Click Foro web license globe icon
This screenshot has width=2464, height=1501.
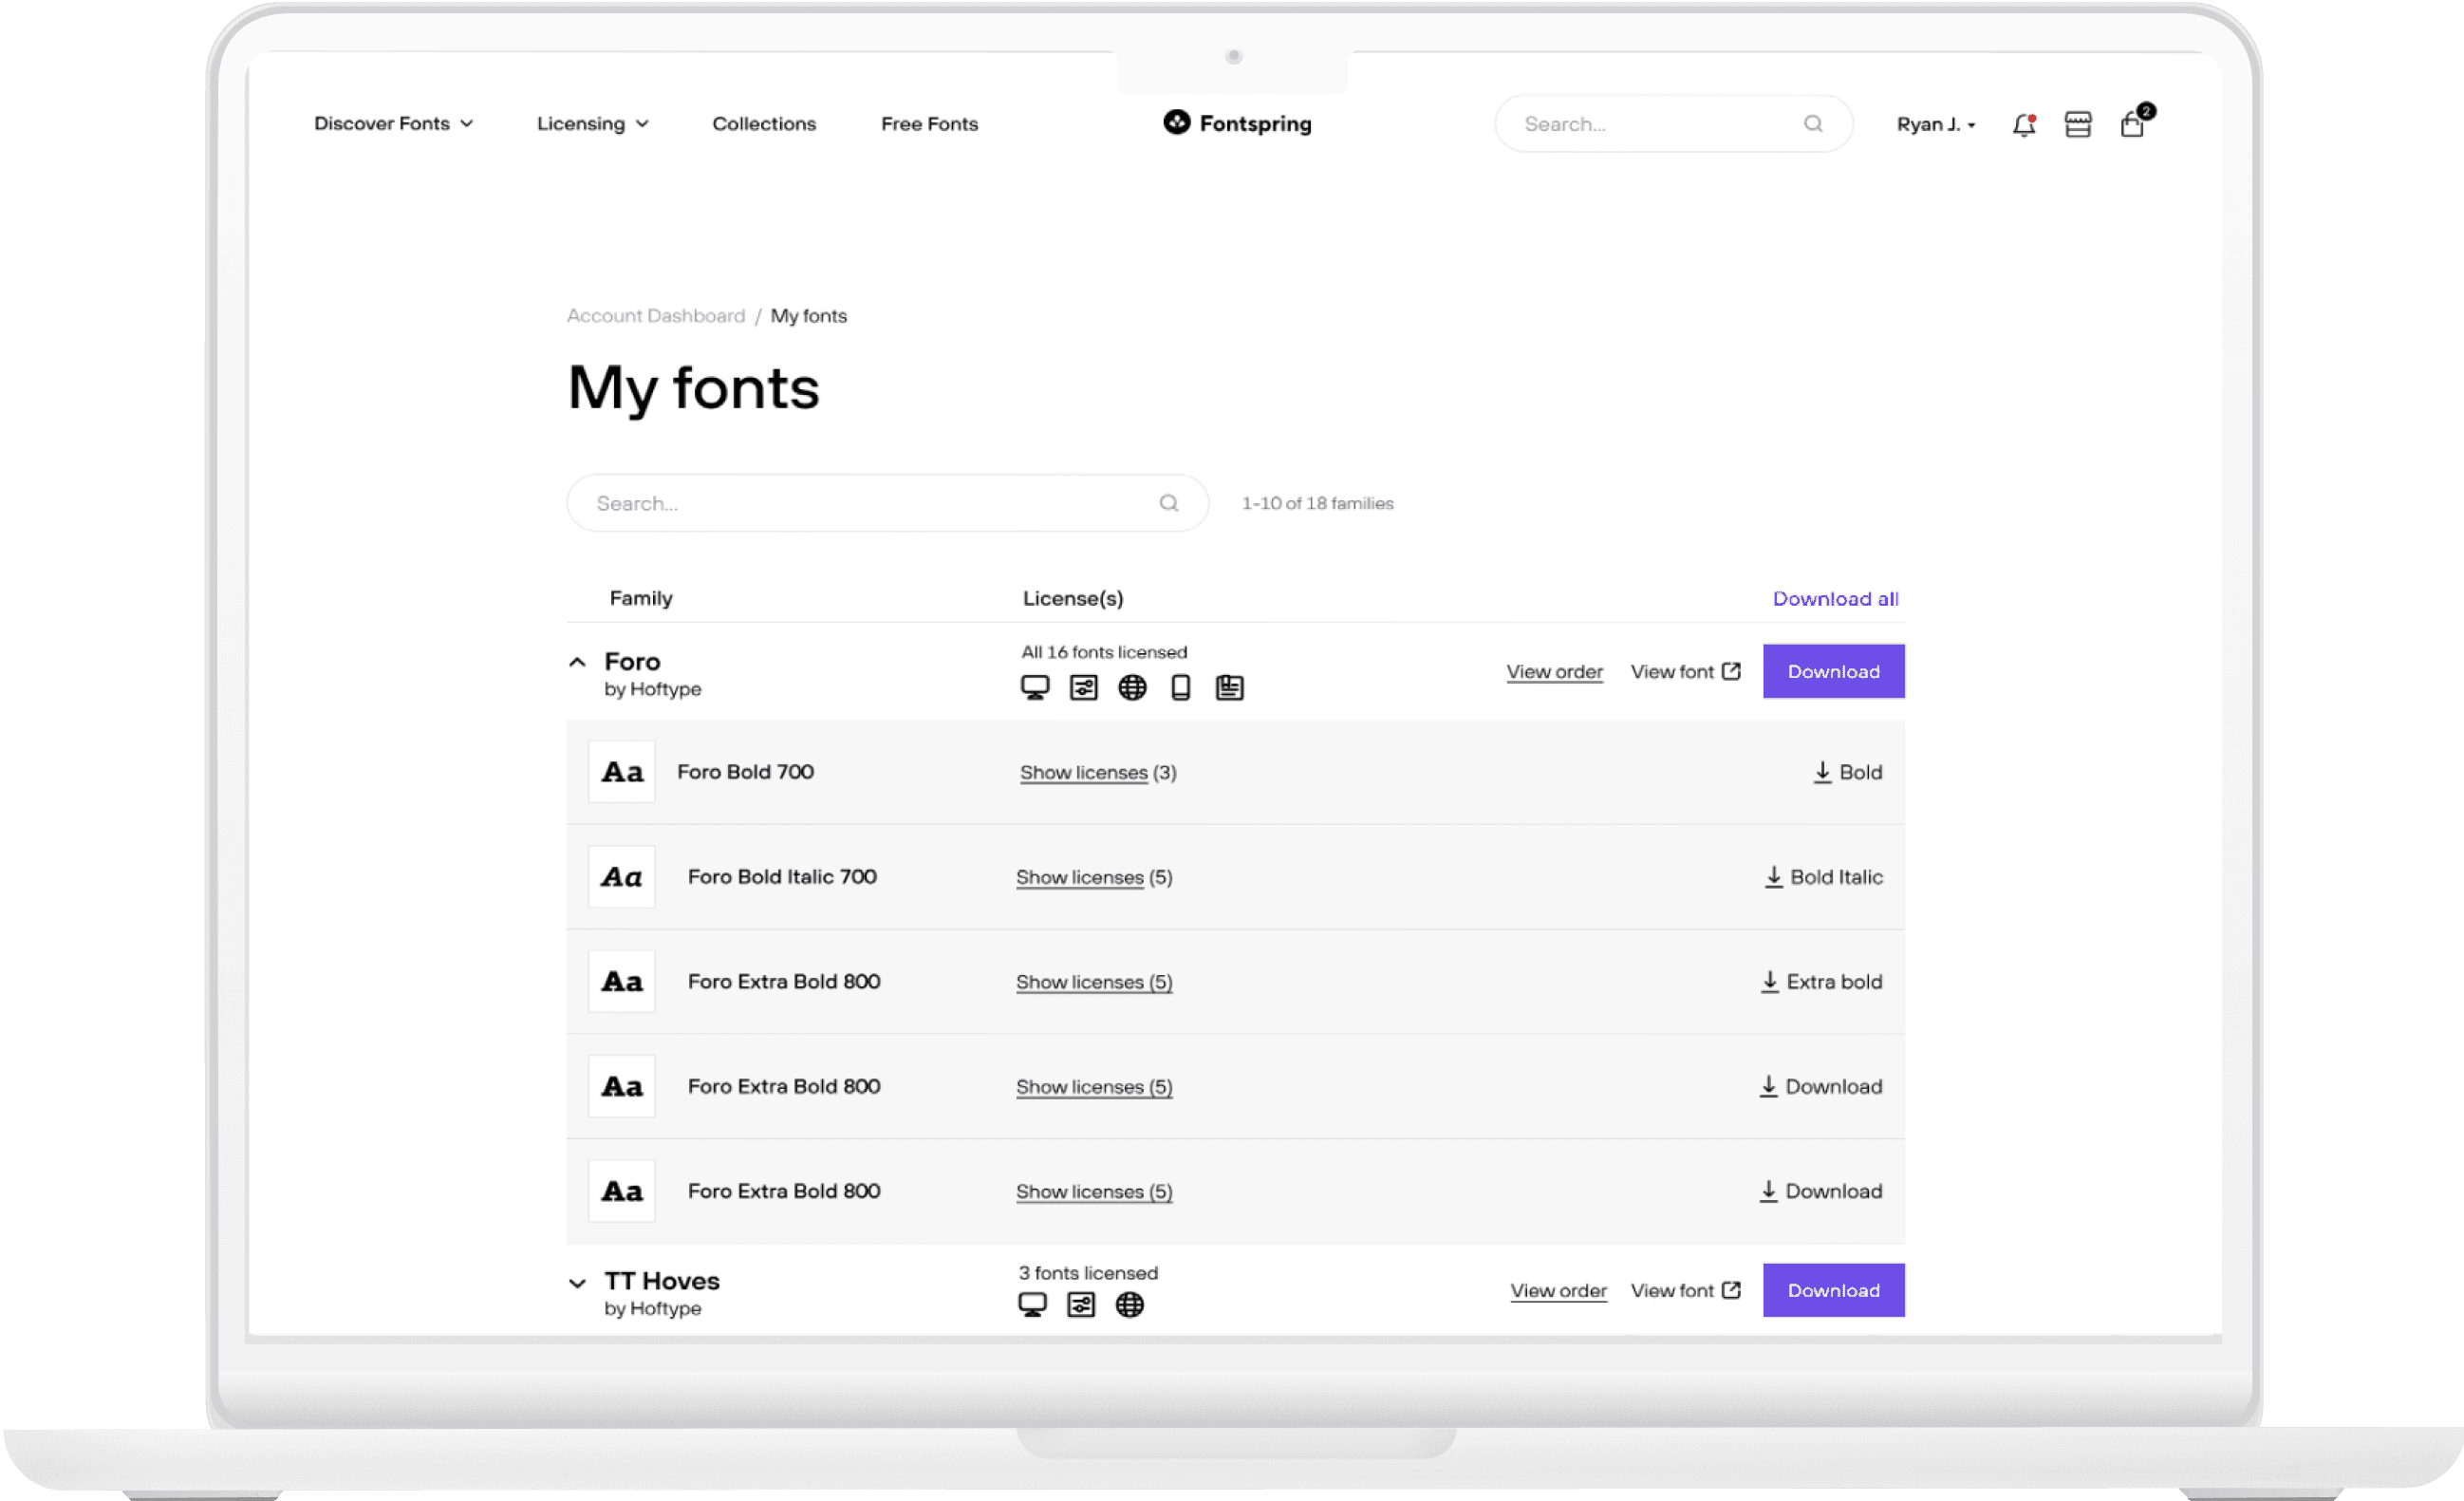pyautogui.click(x=1132, y=688)
